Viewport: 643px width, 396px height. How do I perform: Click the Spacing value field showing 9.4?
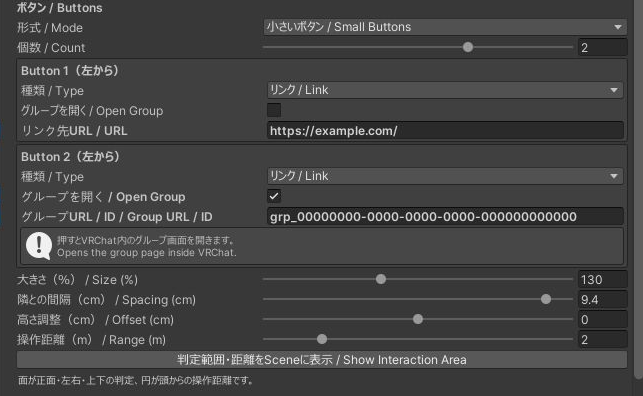click(602, 300)
